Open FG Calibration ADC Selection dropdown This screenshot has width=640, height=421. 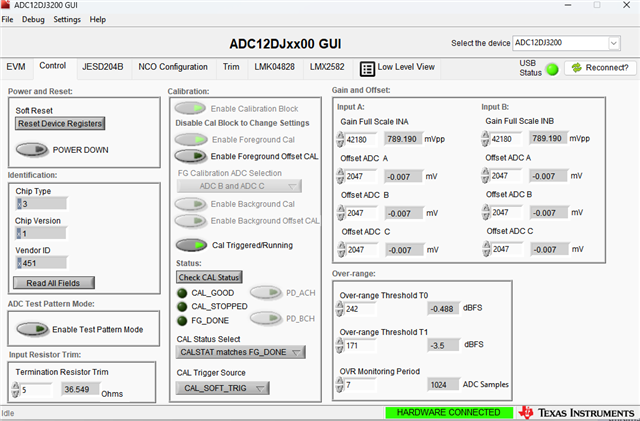click(x=240, y=186)
